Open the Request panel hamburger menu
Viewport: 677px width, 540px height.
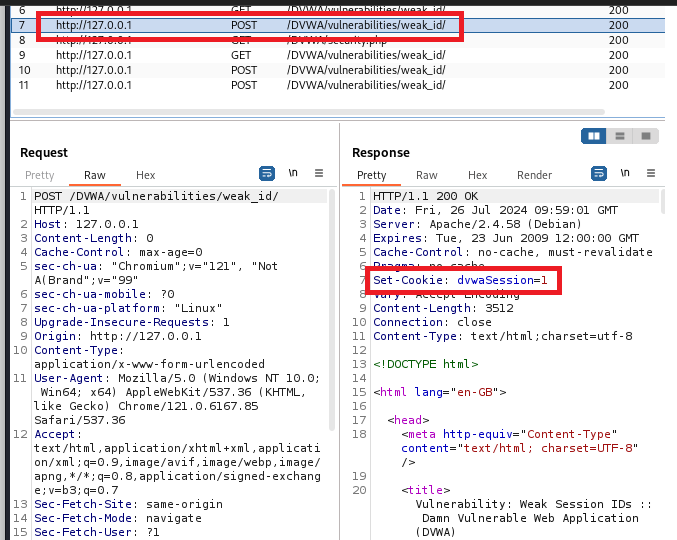point(319,173)
